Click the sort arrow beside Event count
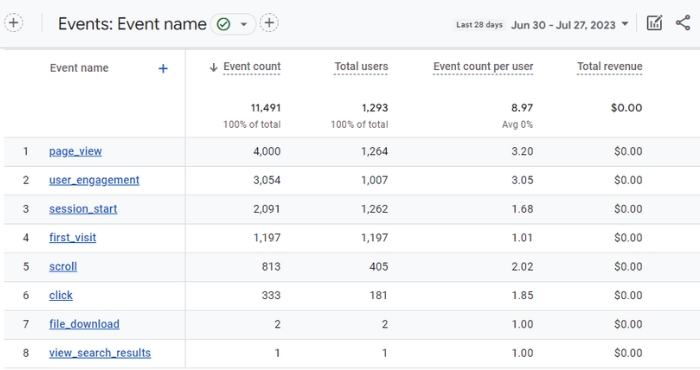The image size is (700, 370). point(213,67)
